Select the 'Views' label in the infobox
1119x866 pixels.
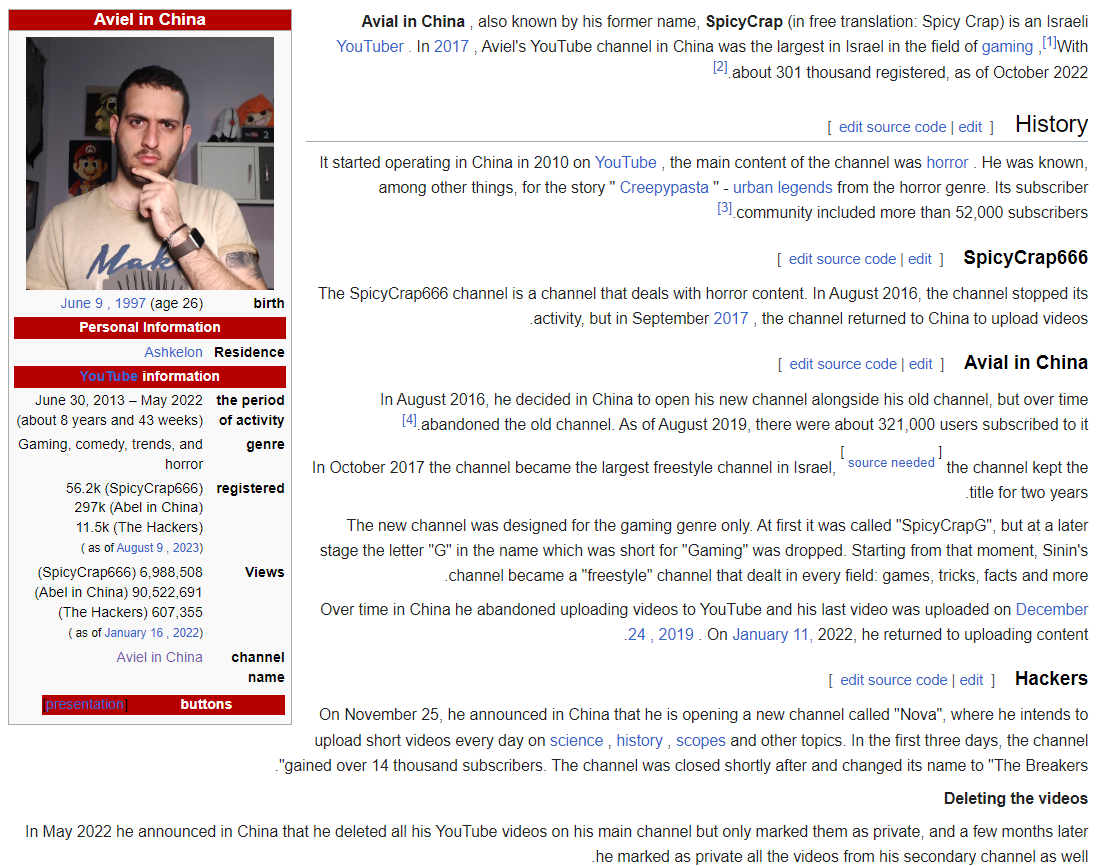[265, 573]
